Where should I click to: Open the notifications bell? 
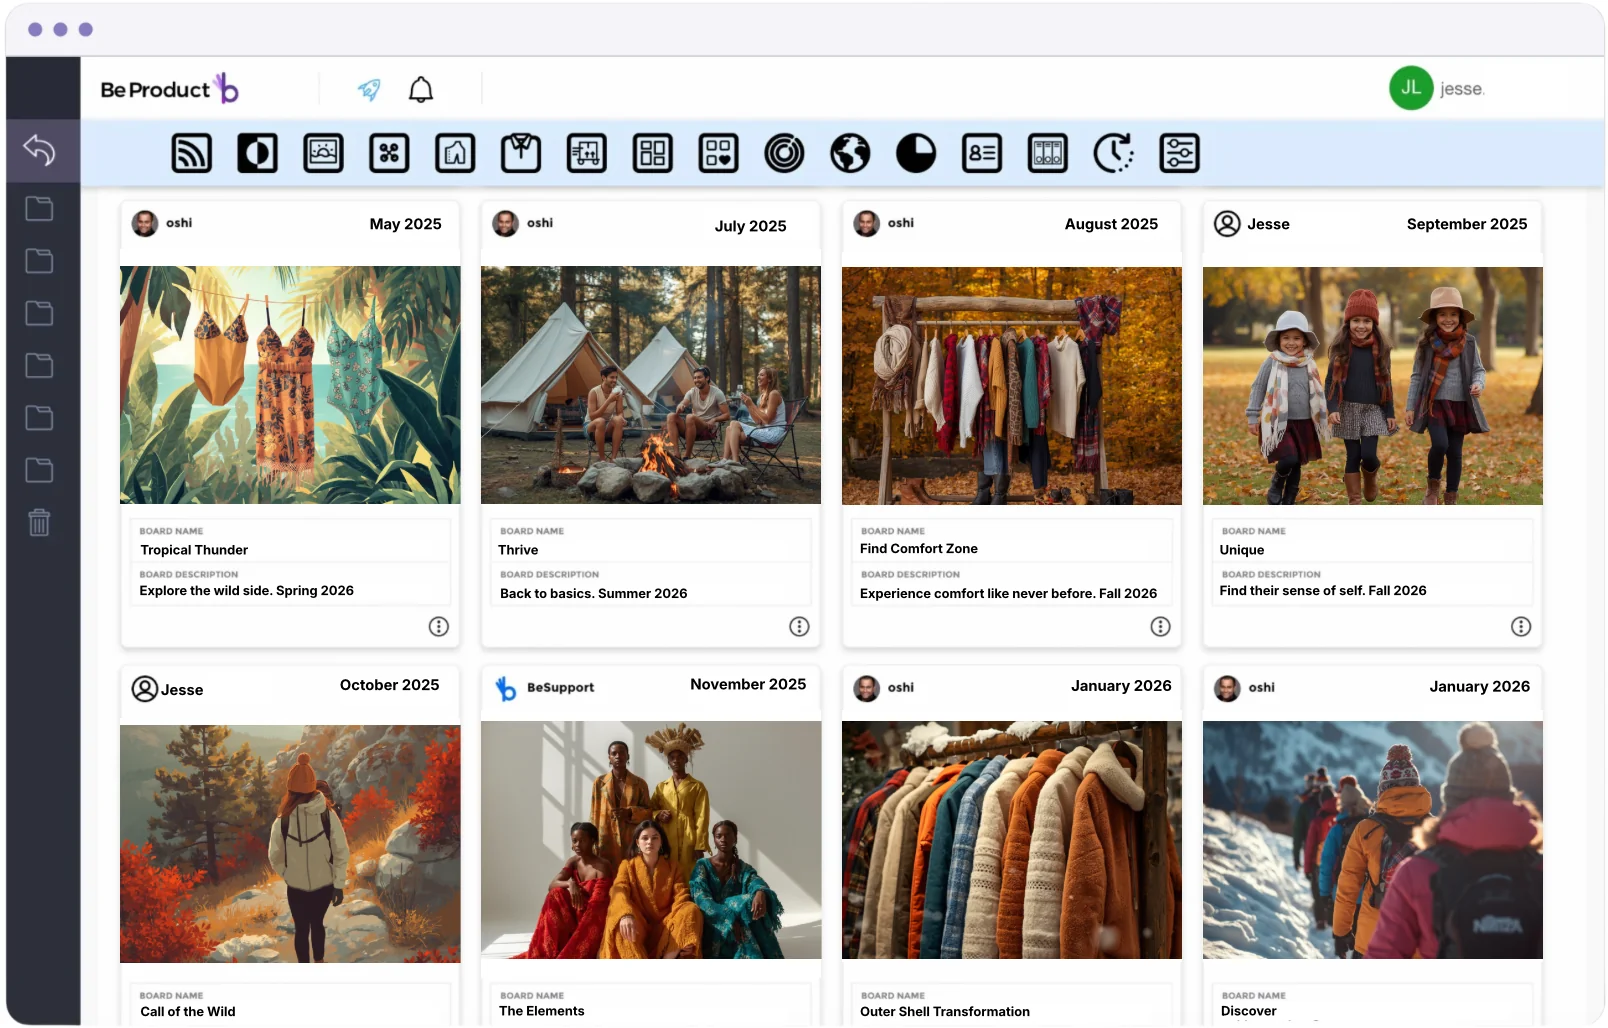point(421,90)
